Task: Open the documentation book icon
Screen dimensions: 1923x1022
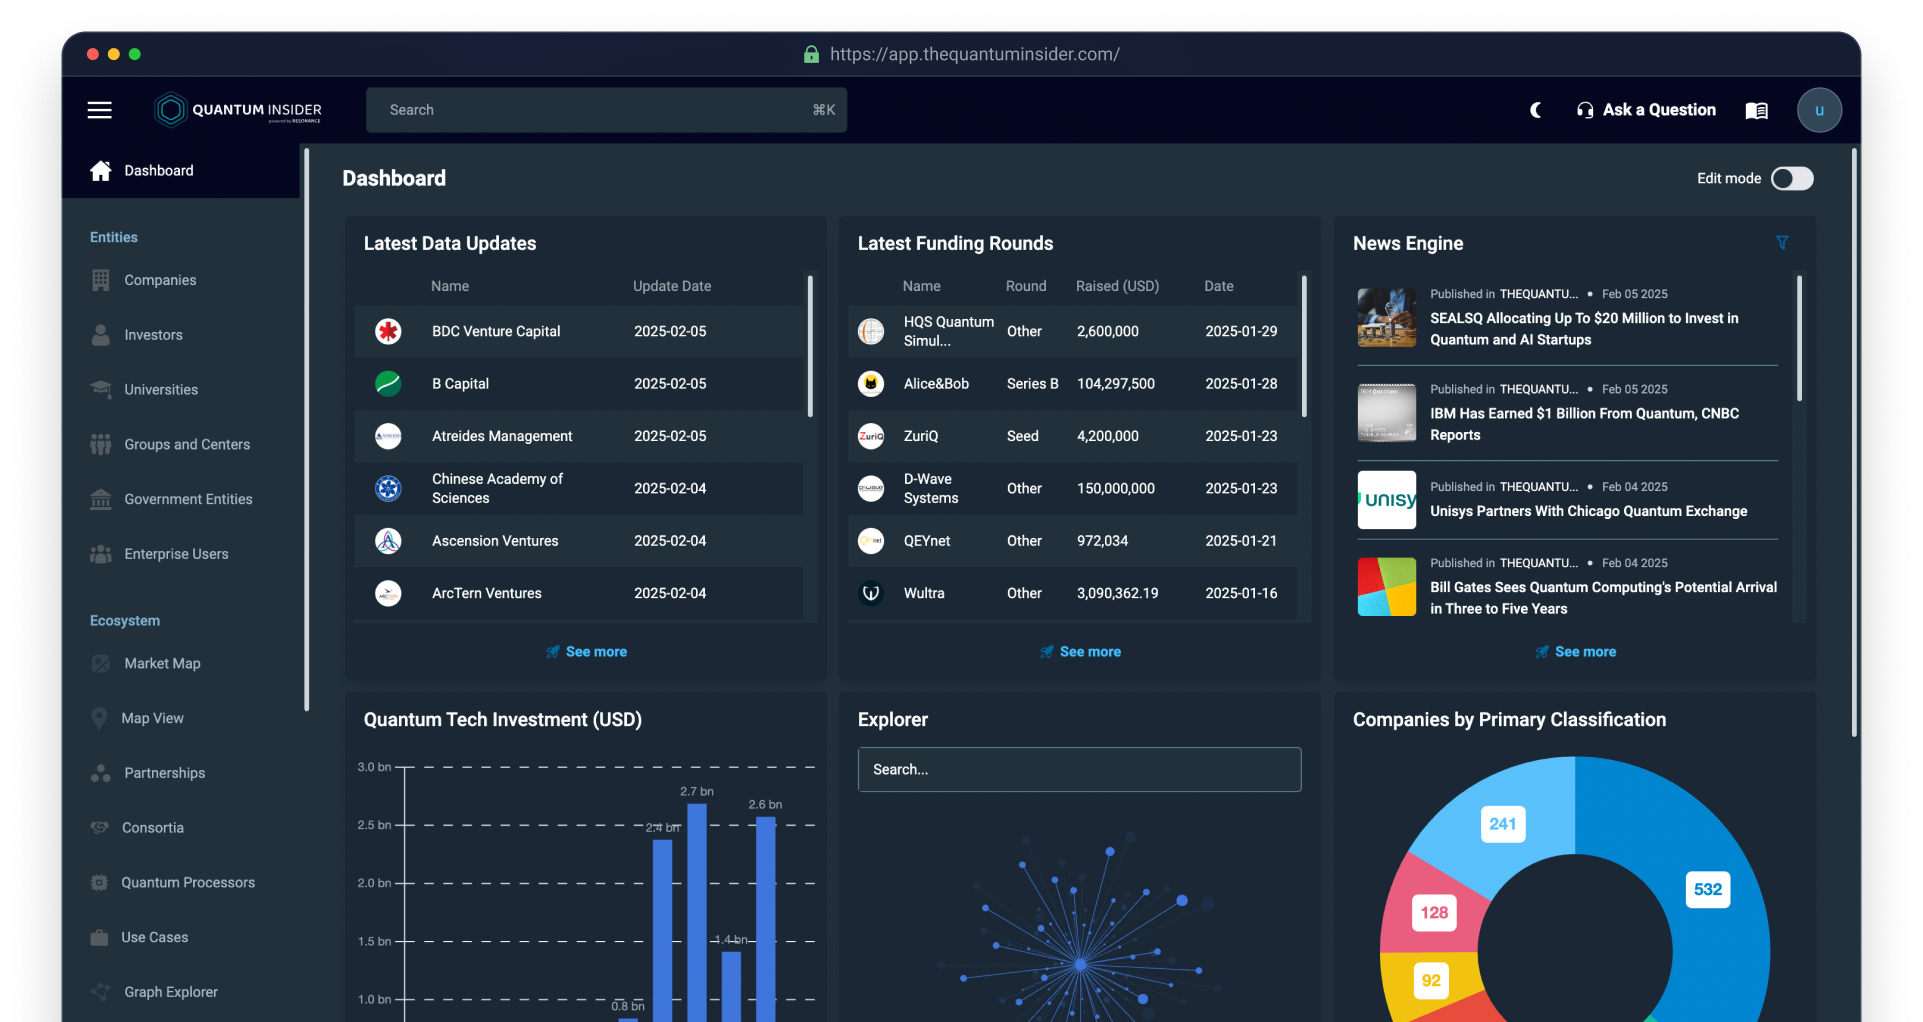Action: [x=1757, y=110]
